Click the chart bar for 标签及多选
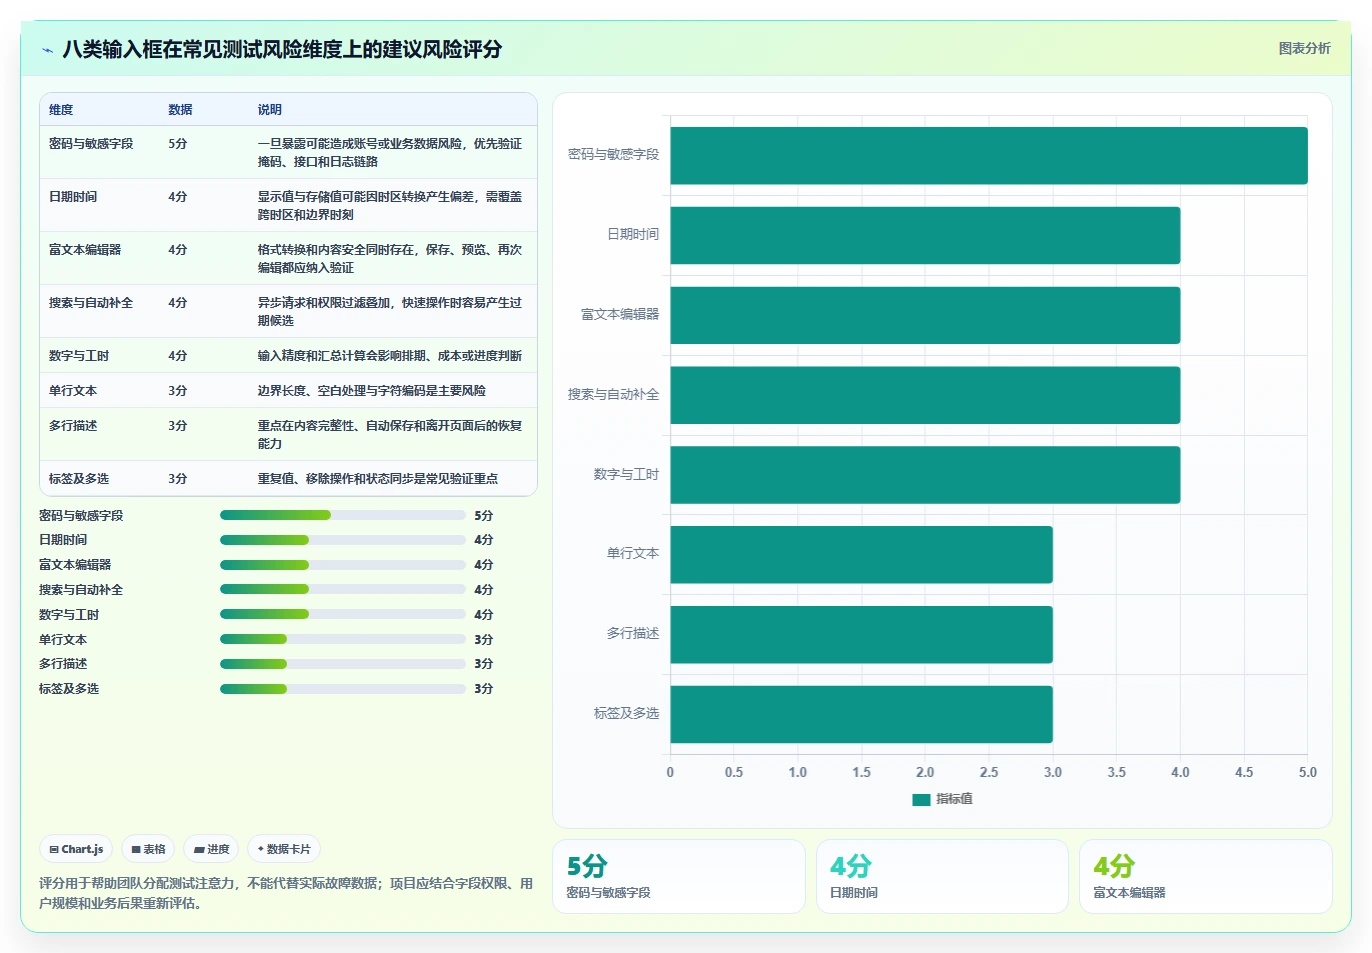This screenshot has height=953, width=1372. [x=861, y=714]
